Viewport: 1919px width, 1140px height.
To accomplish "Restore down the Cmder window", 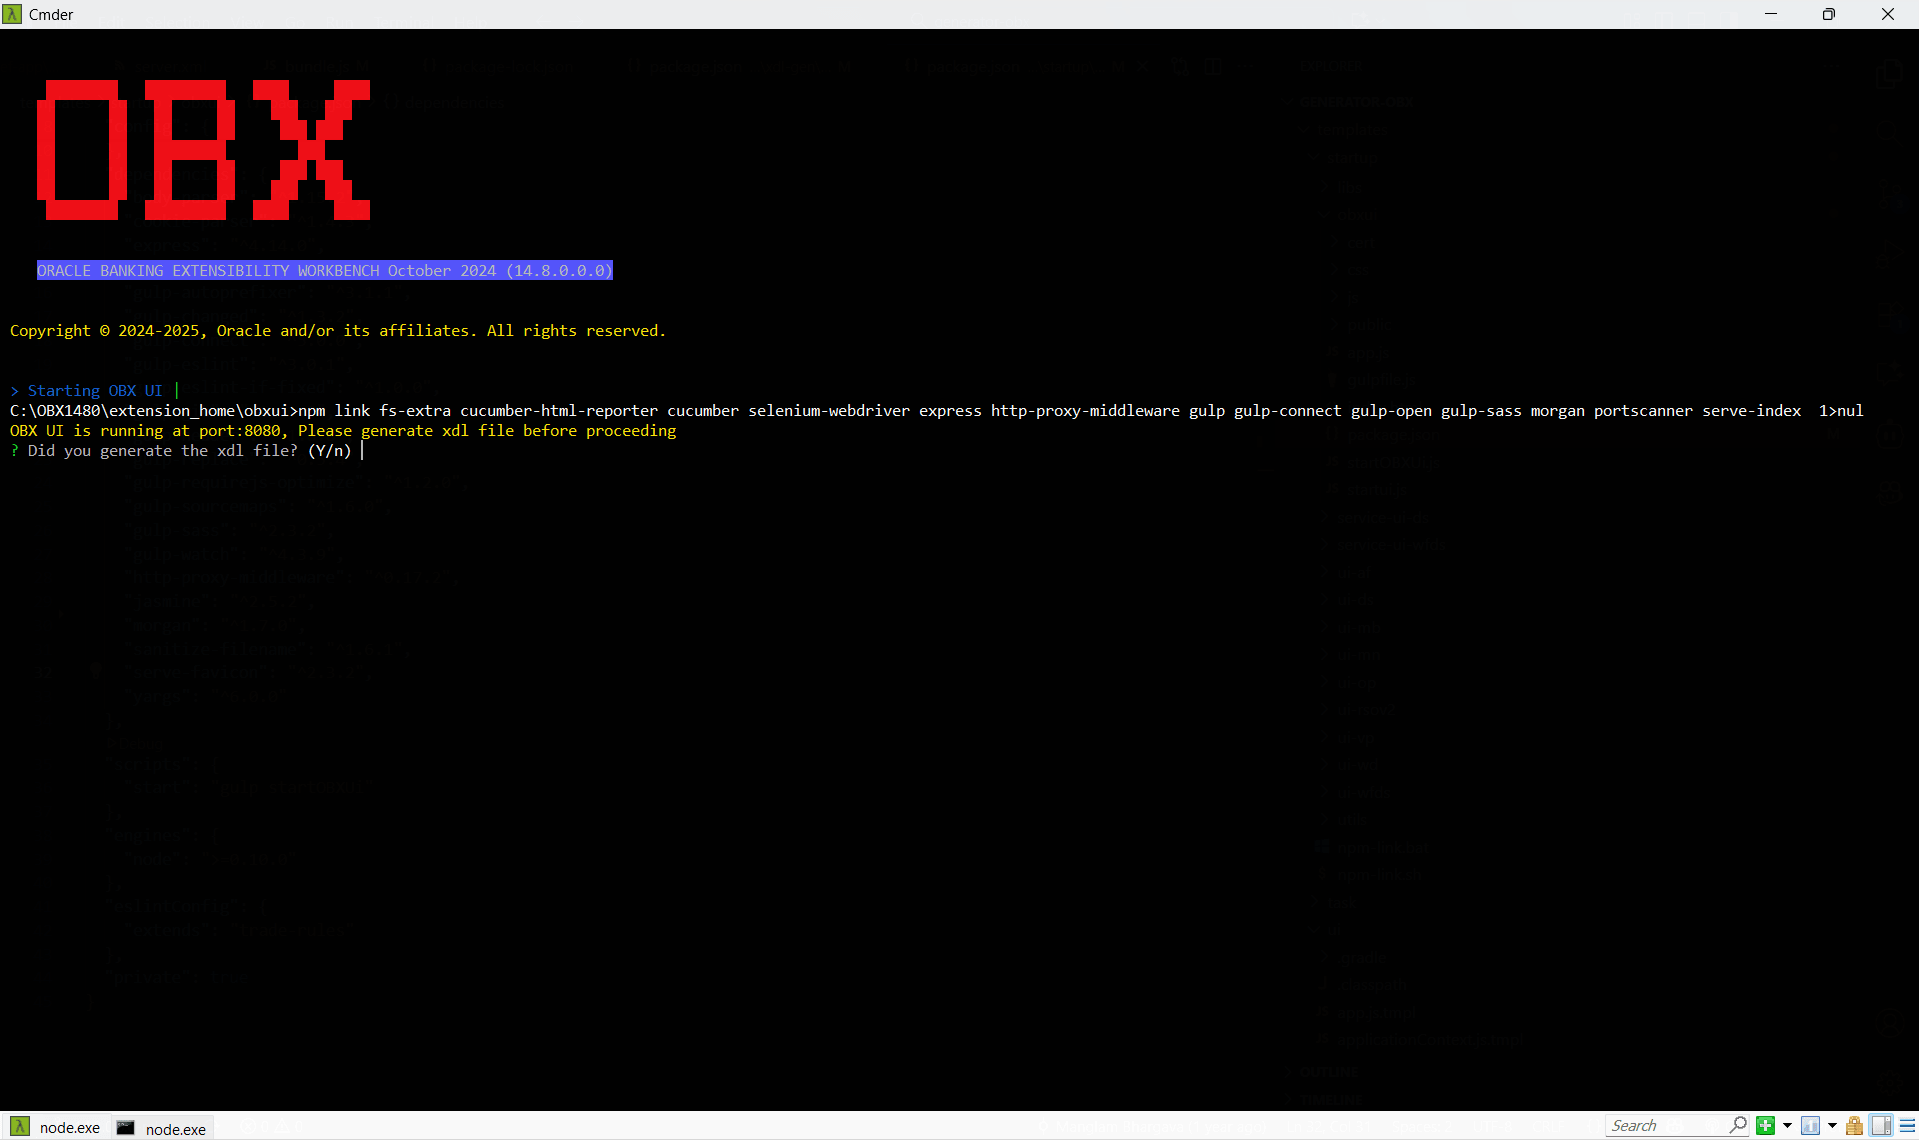I will coord(1829,14).
